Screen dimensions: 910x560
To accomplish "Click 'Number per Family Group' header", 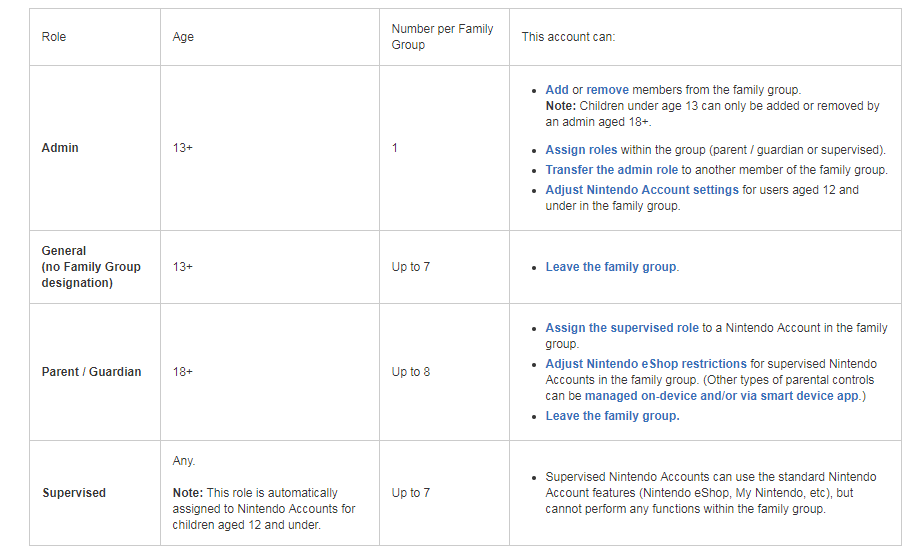I will [x=442, y=37].
